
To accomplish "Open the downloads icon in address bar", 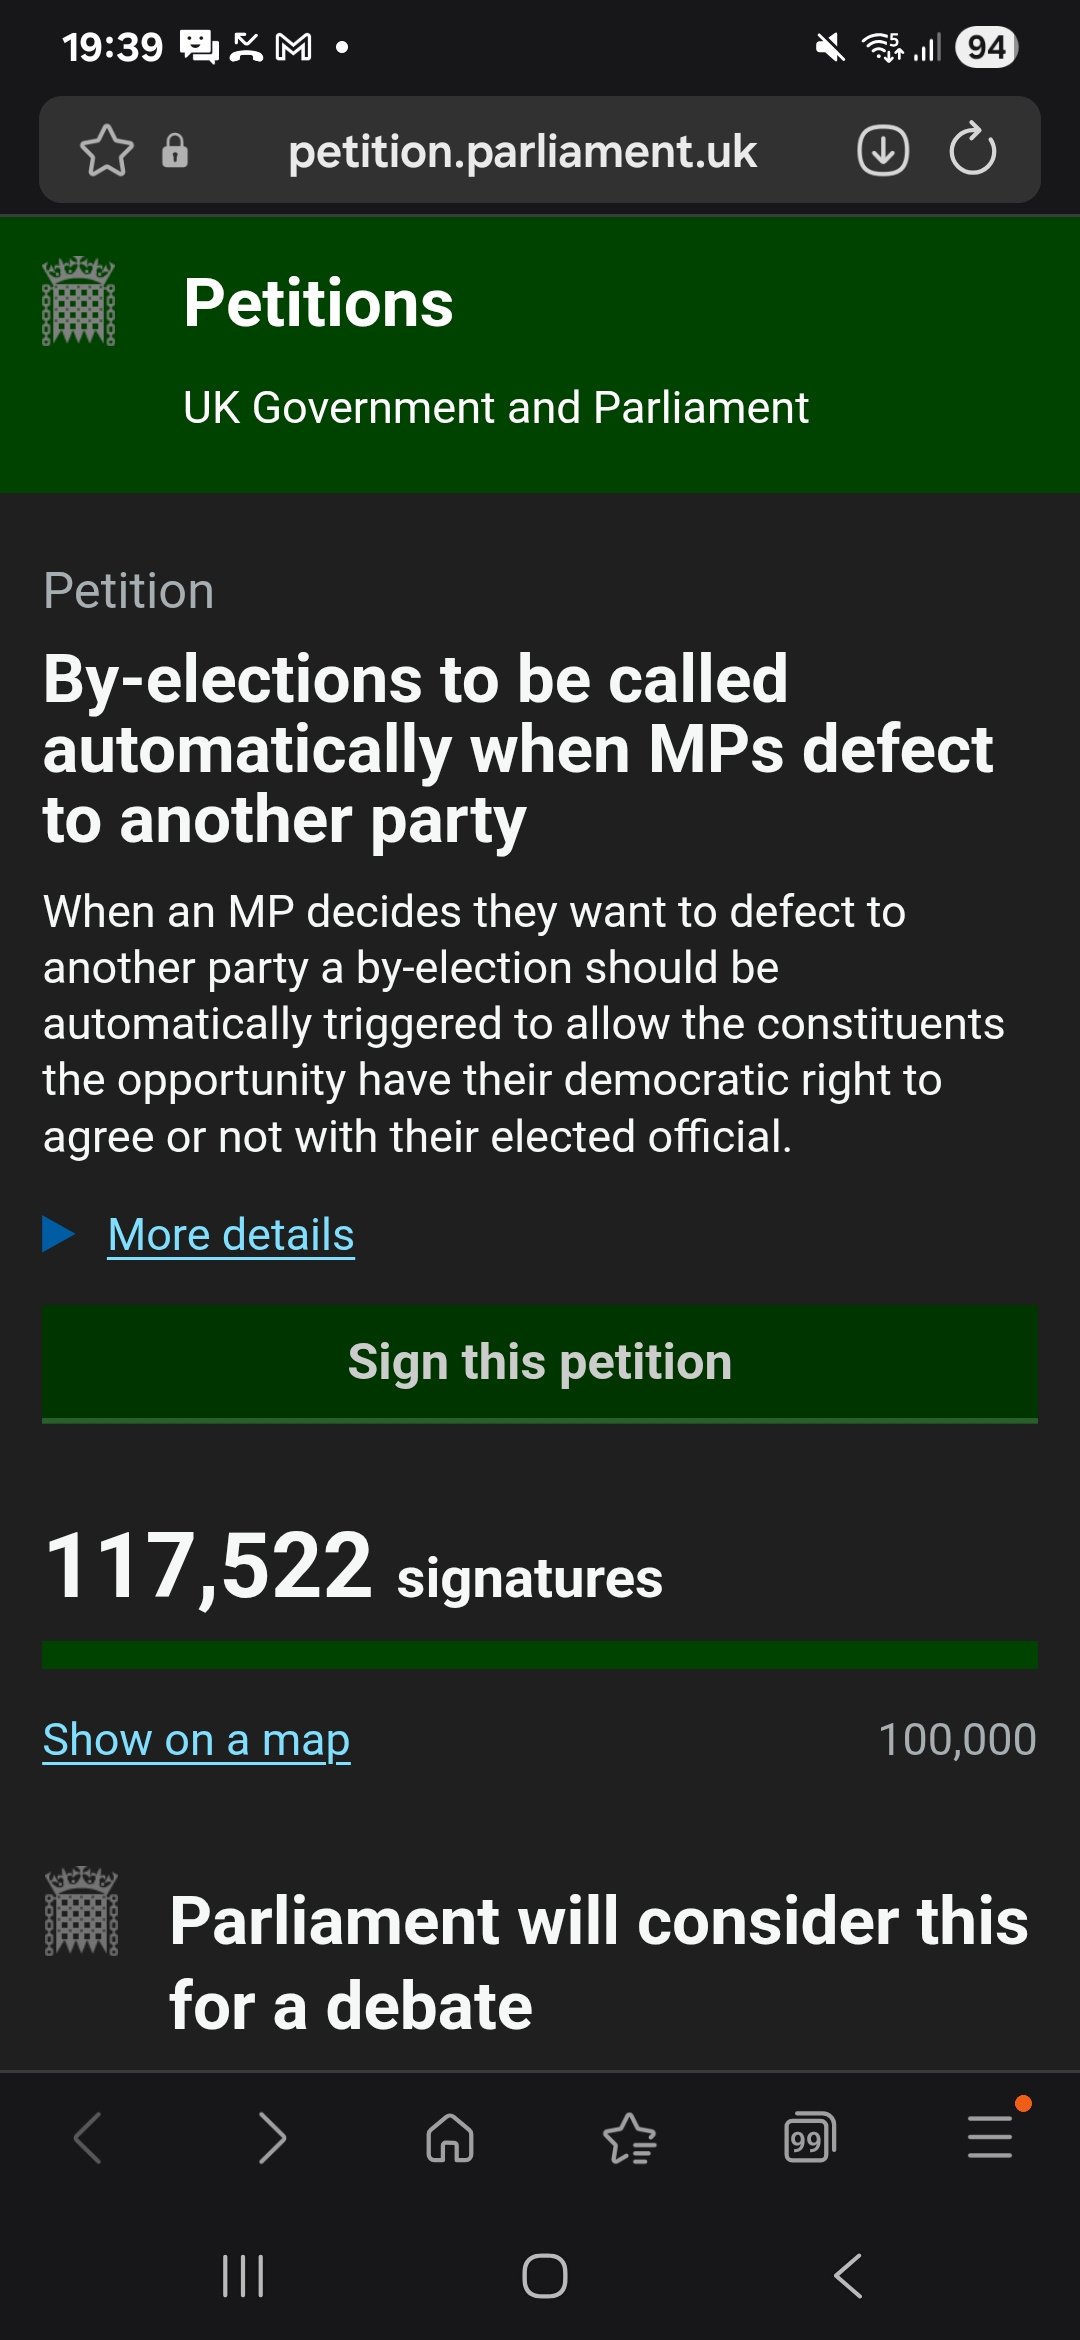I will [883, 151].
